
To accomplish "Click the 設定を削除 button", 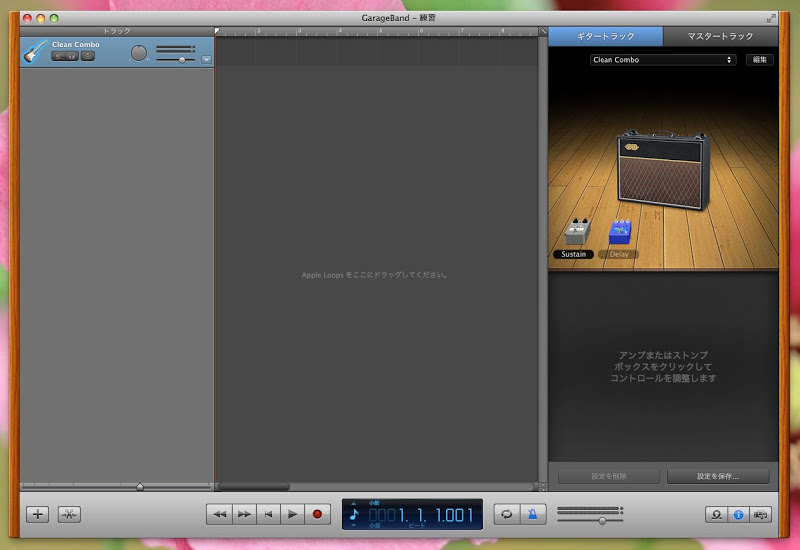I will pyautogui.click(x=609, y=476).
